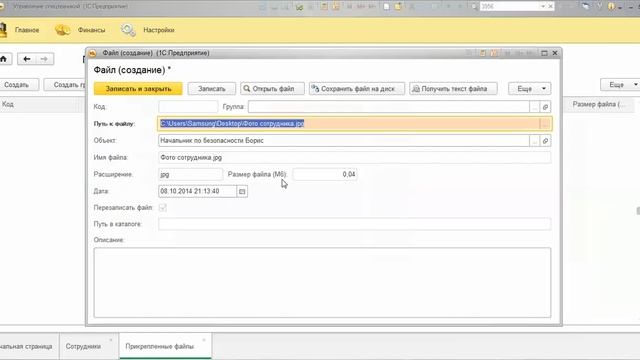Open the yellow info icon
640x360 pixels.
(x=611, y=7)
